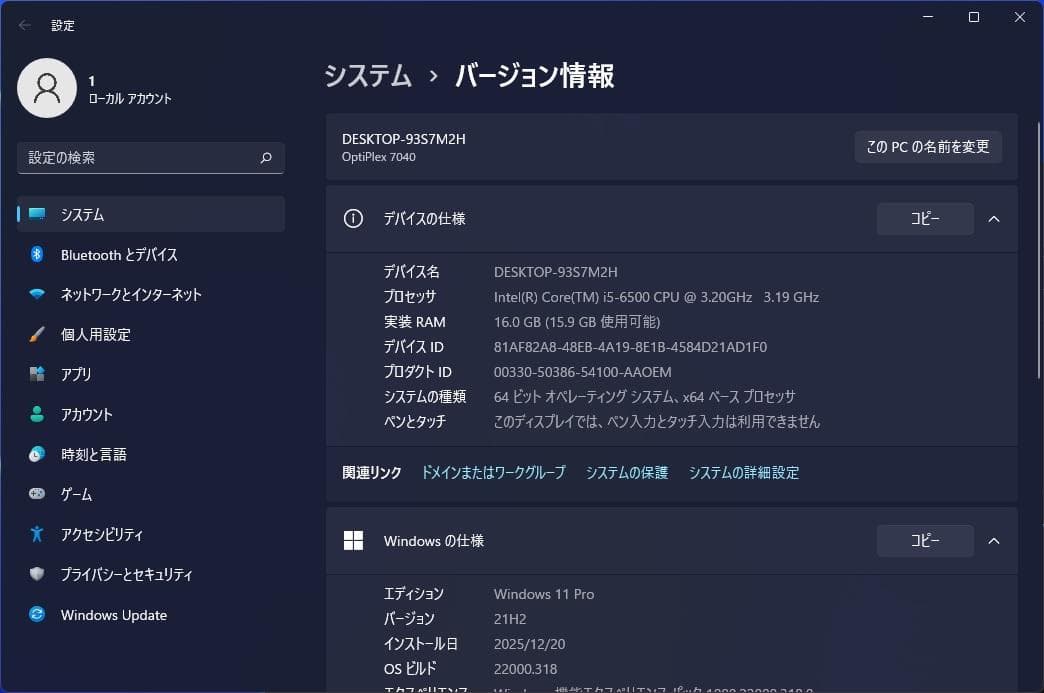Click the 個人用設定 paintbrush icon
The width and height of the screenshot is (1044, 693).
pyautogui.click(x=37, y=335)
